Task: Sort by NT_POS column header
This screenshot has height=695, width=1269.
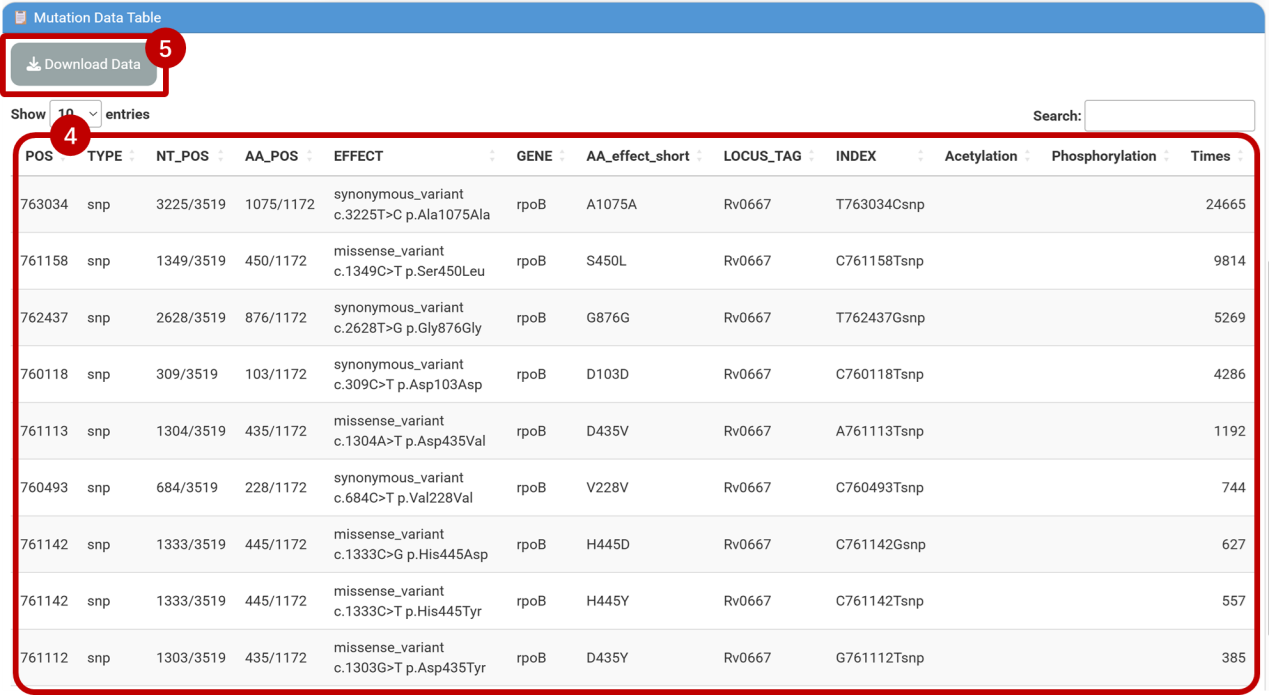Action: point(183,156)
